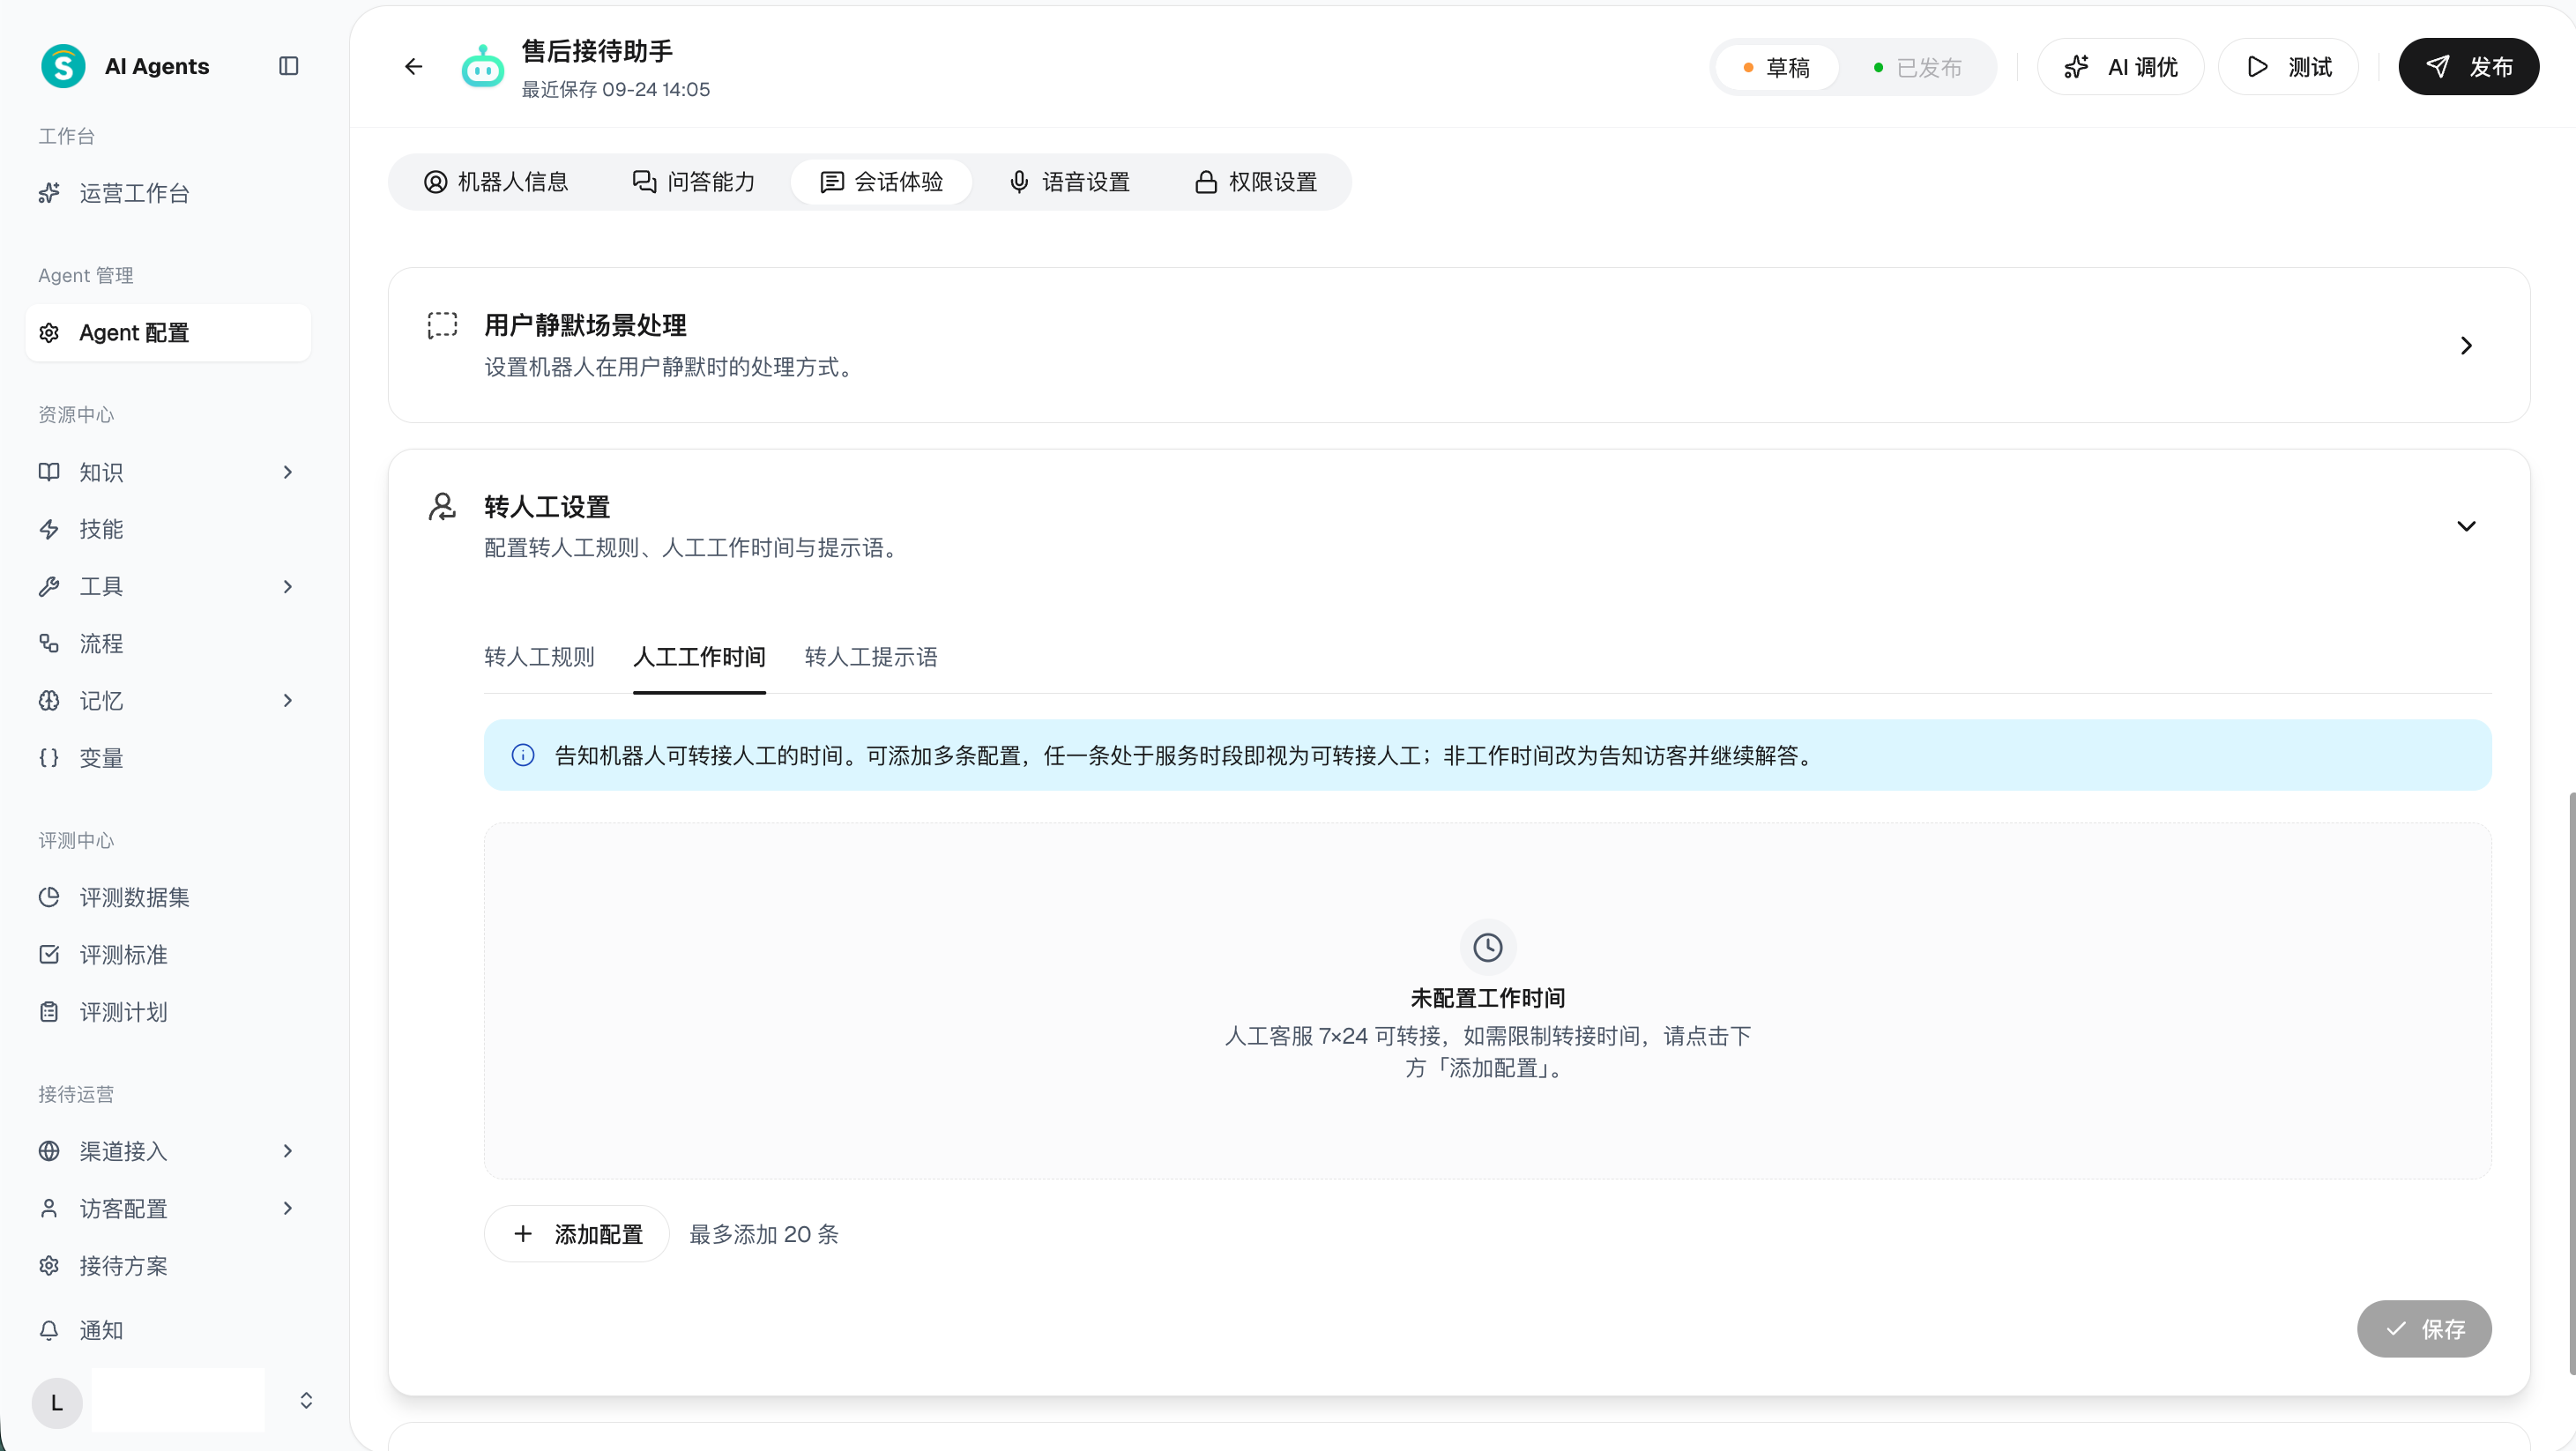
Task: Click the 保存 button
Action: 2424,1329
